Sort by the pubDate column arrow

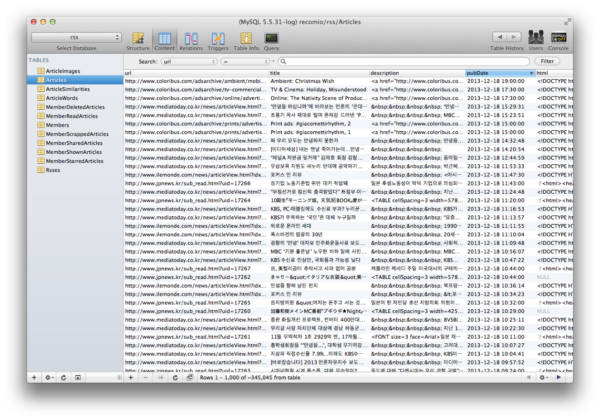(x=531, y=73)
